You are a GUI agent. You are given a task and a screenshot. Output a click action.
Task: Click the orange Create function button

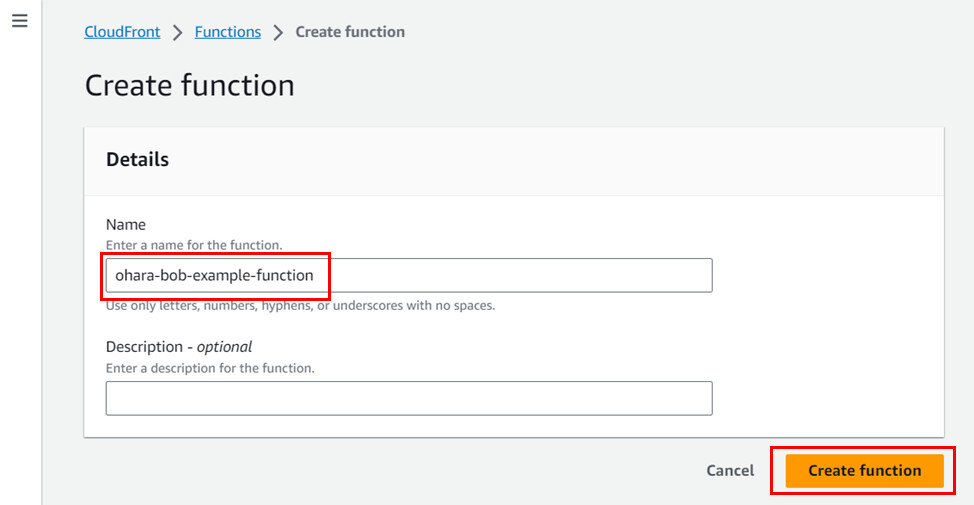tap(864, 470)
